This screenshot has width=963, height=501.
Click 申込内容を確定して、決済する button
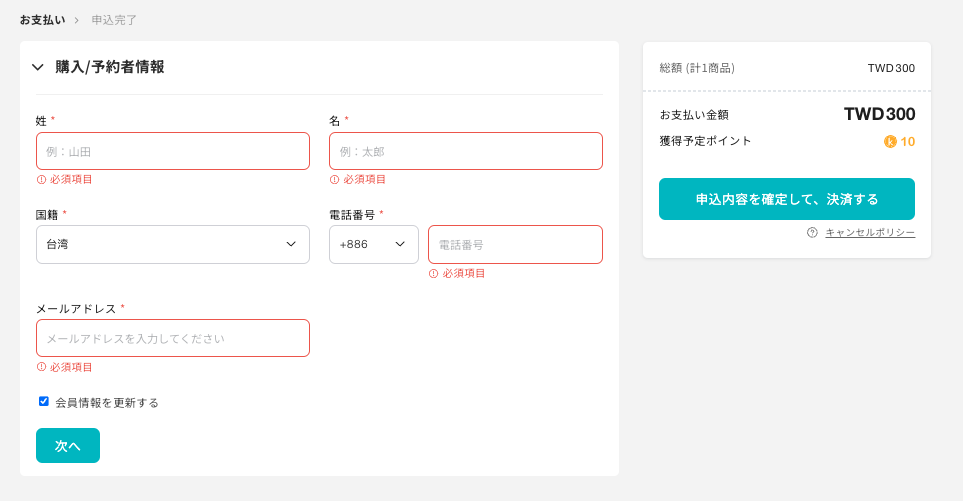787,199
